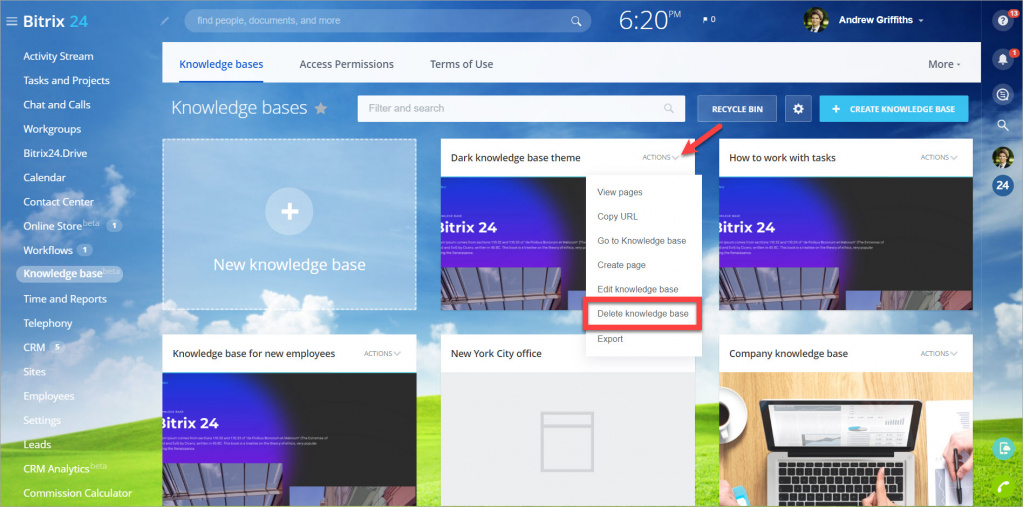Open Time and Reports in sidebar
1023x507 pixels.
coord(65,299)
